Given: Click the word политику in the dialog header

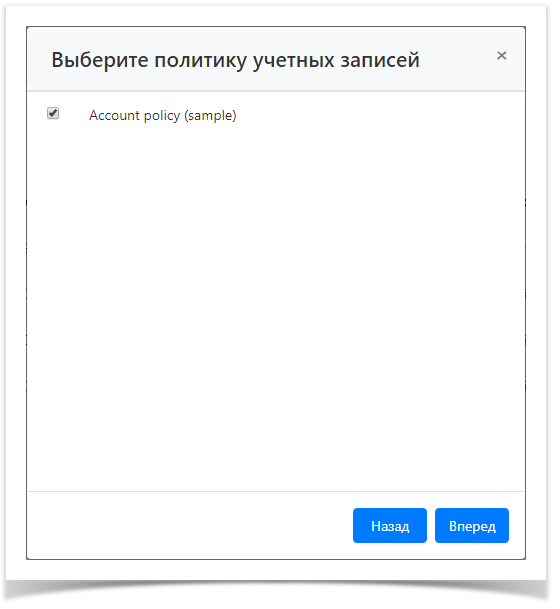Looking at the screenshot, I should [200, 61].
